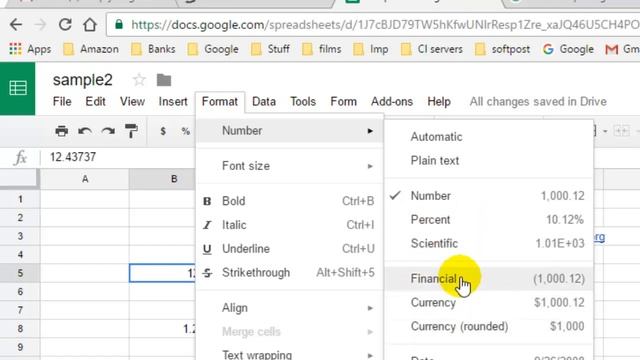Click the address bar URL
The image size is (640, 360).
click(385, 25)
